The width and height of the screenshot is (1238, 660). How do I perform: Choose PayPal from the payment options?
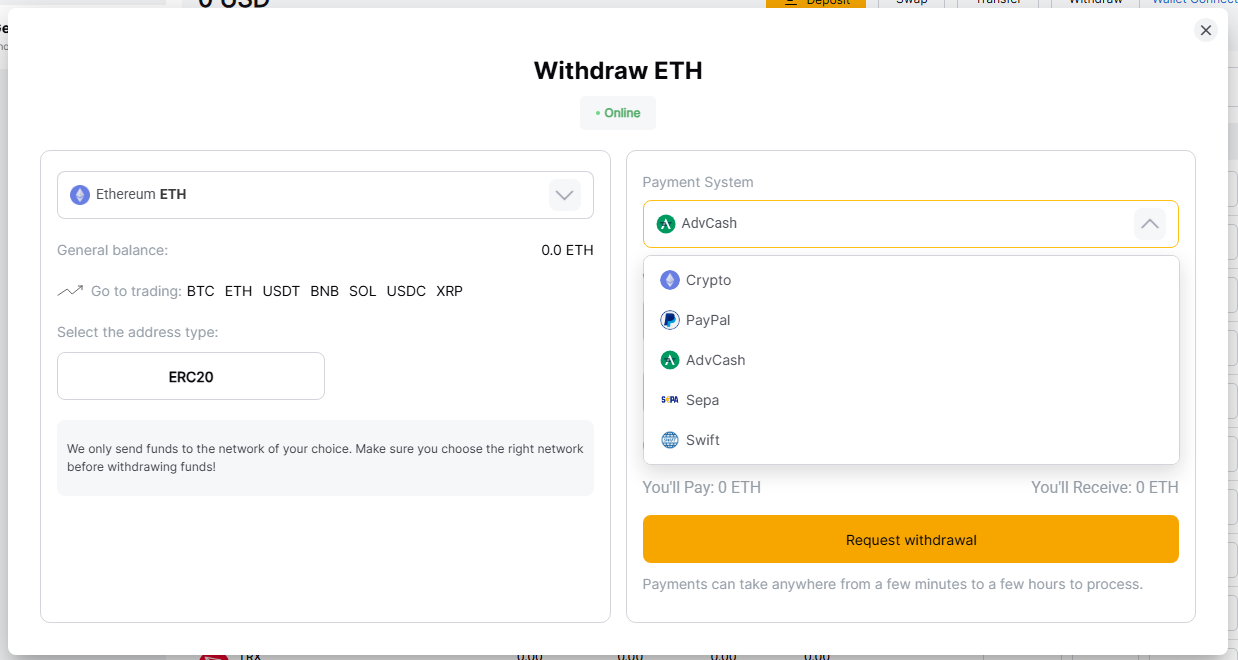(911, 320)
